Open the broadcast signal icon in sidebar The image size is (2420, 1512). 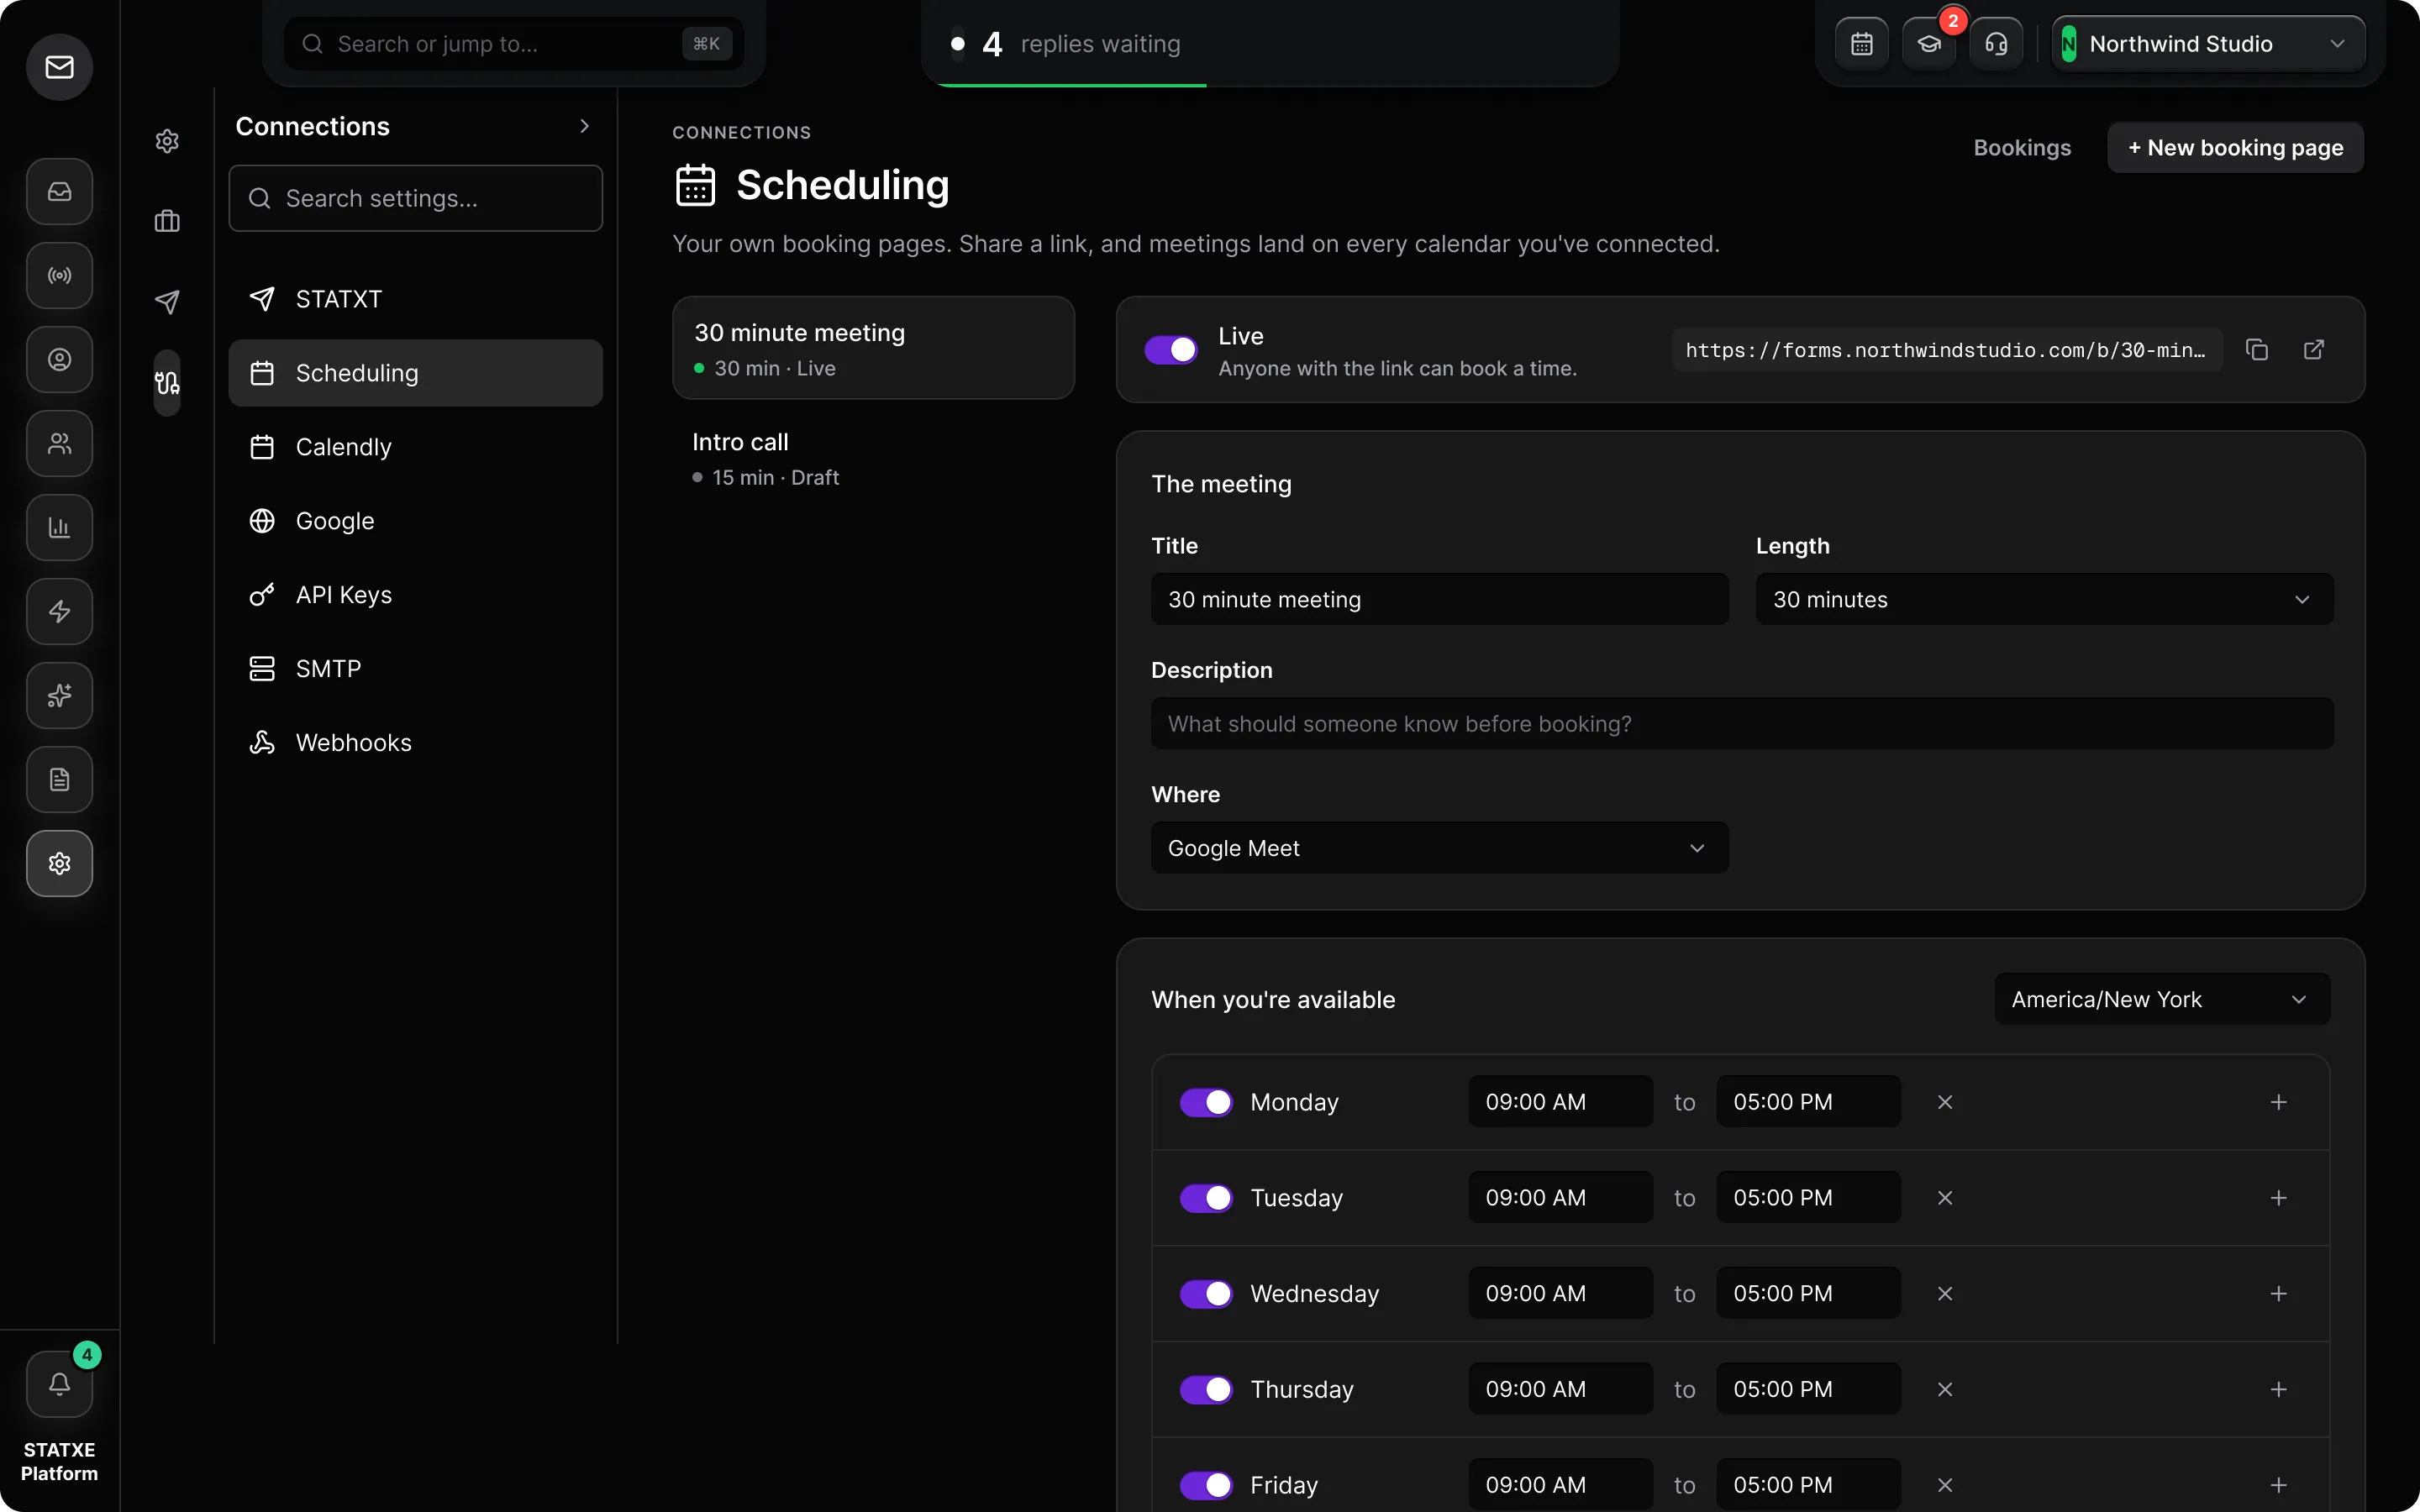(x=59, y=275)
